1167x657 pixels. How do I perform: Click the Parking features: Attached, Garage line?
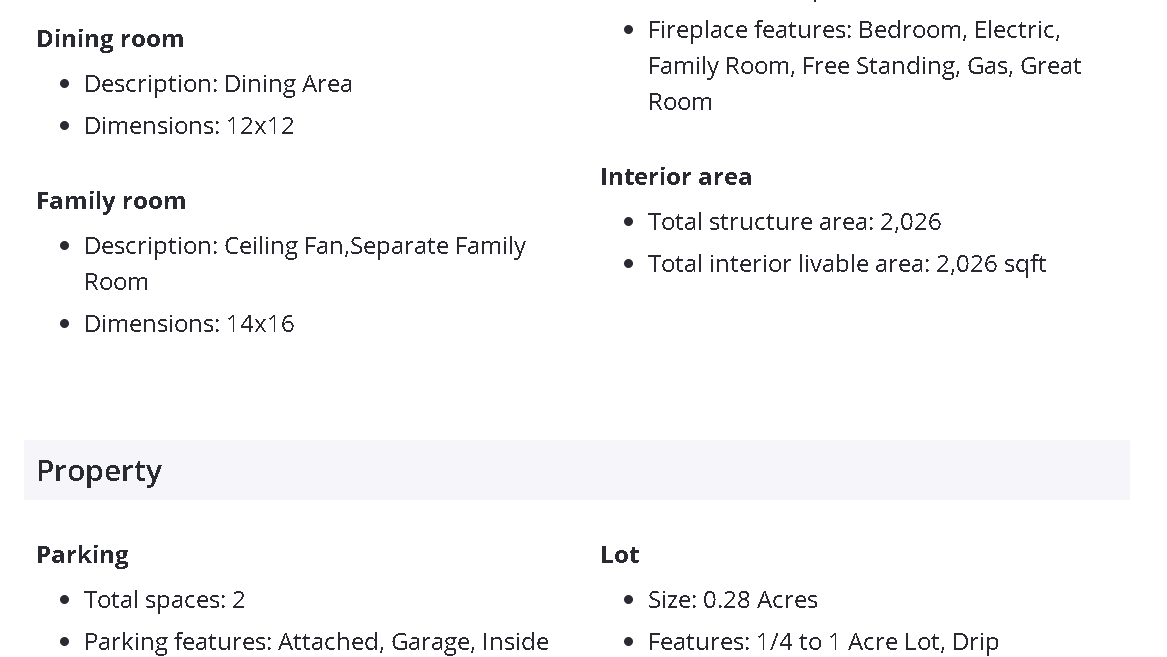point(316,641)
